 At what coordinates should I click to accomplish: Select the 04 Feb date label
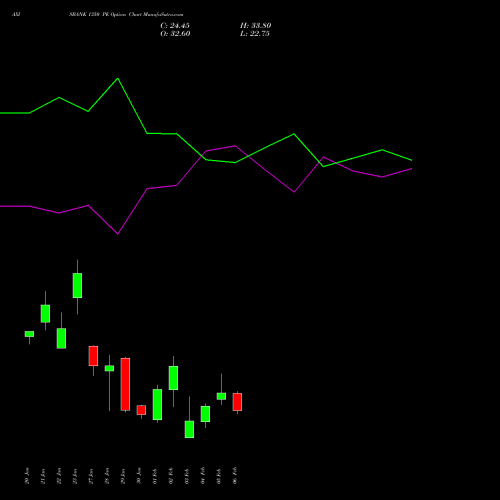(203, 476)
